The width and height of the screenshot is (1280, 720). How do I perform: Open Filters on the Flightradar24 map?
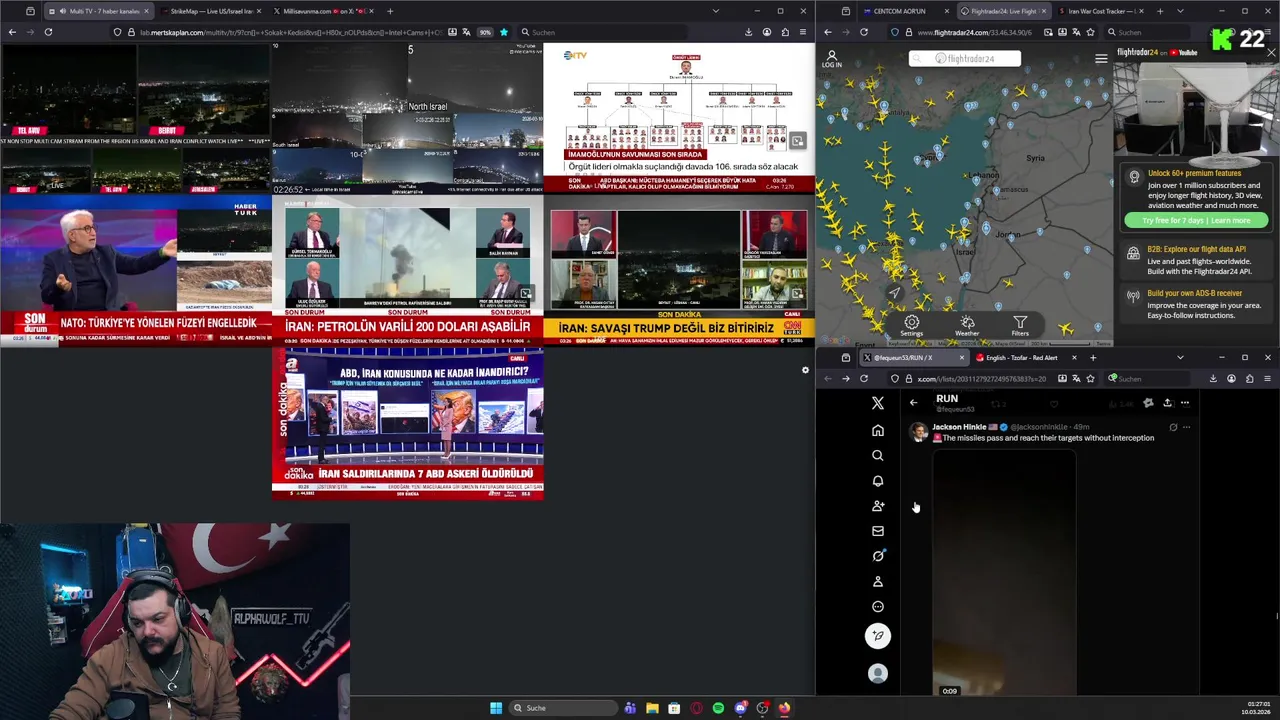coord(1020,326)
